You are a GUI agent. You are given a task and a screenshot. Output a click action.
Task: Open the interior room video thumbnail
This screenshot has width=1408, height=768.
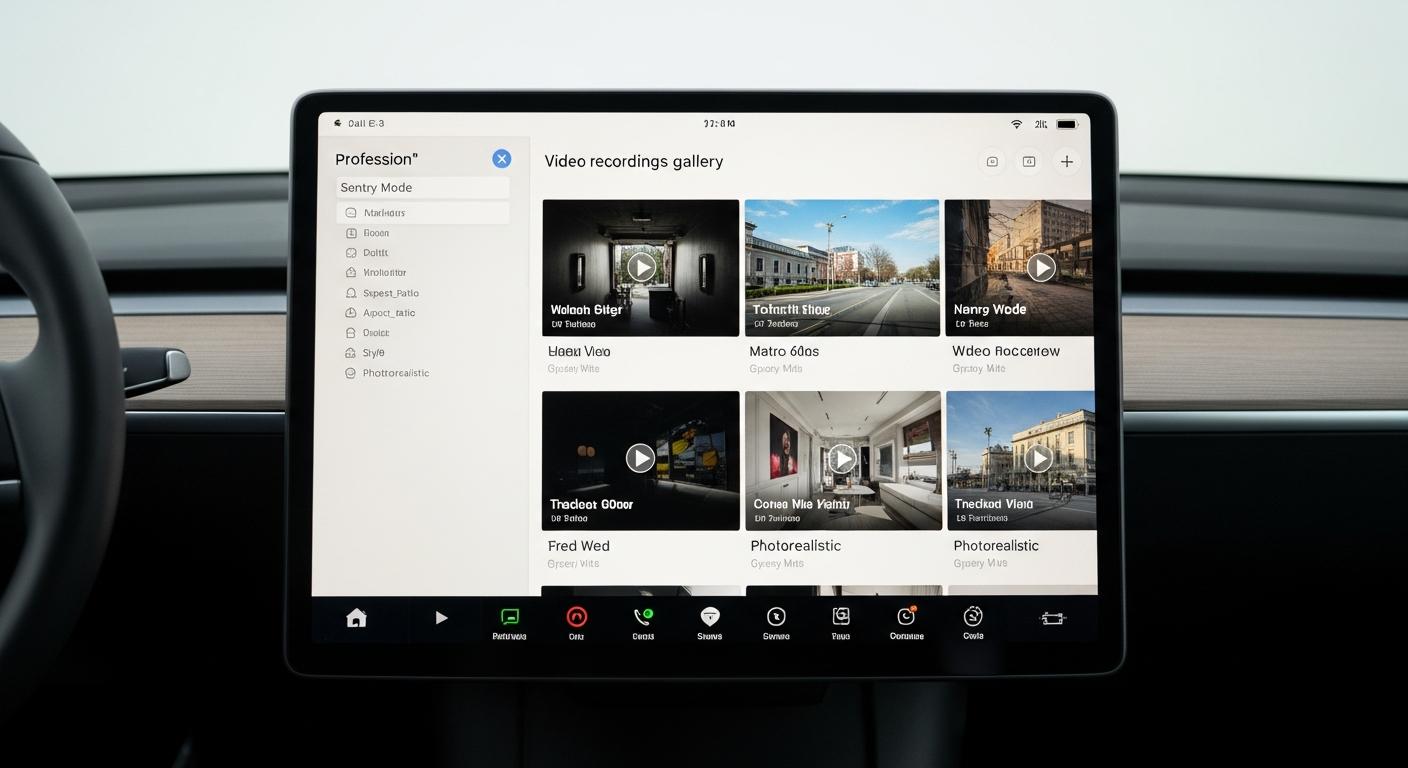coord(843,458)
